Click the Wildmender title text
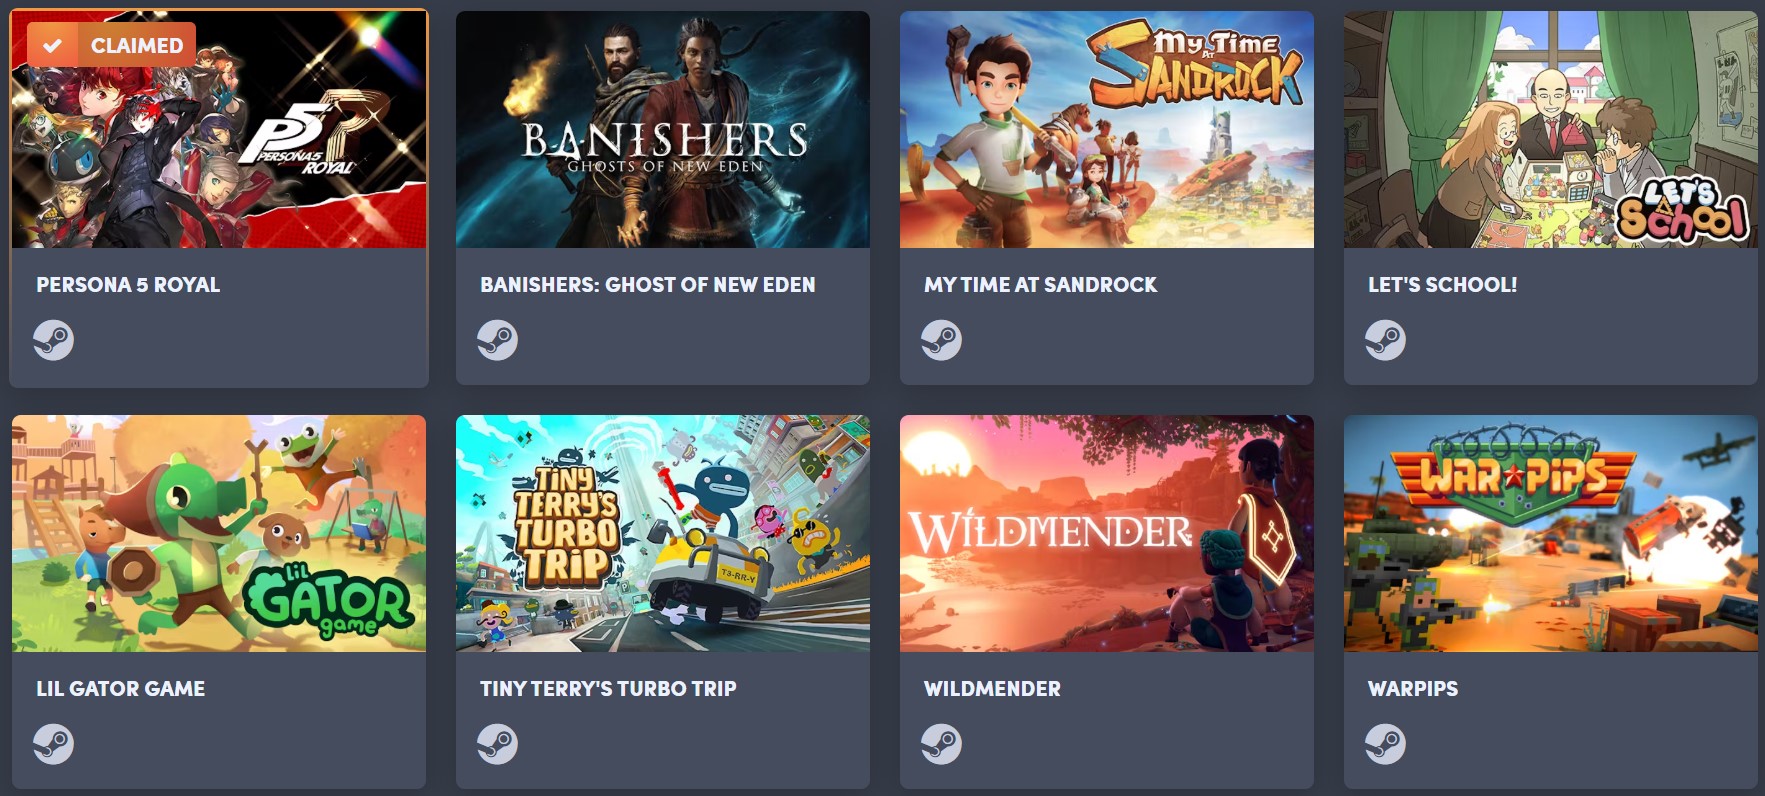 coord(992,689)
